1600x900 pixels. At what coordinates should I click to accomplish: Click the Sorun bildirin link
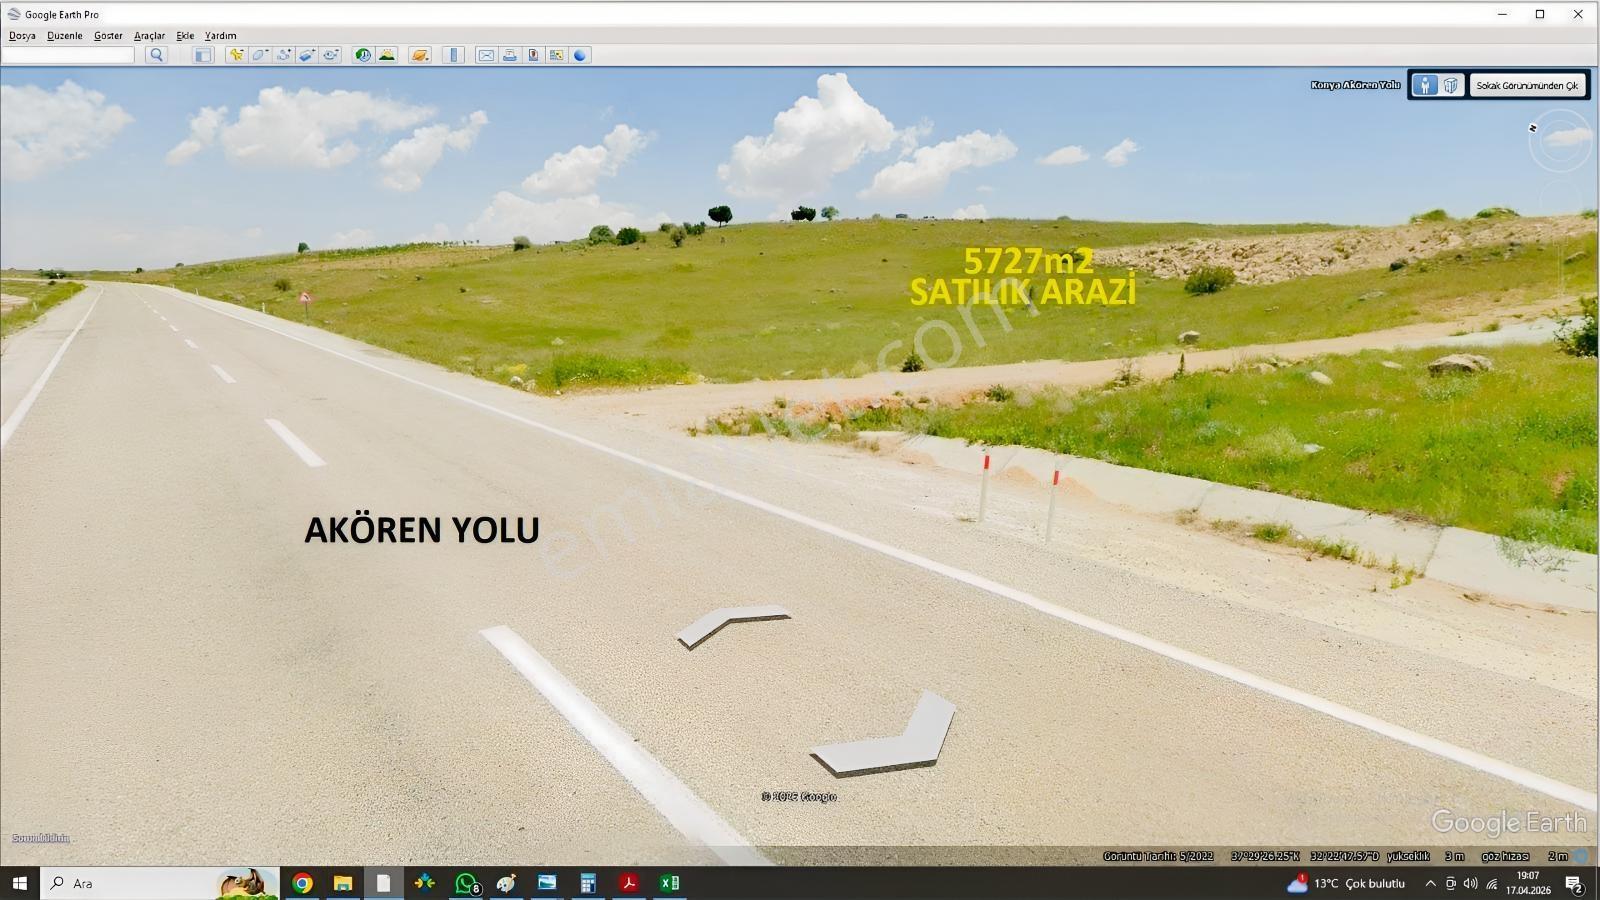click(x=41, y=838)
